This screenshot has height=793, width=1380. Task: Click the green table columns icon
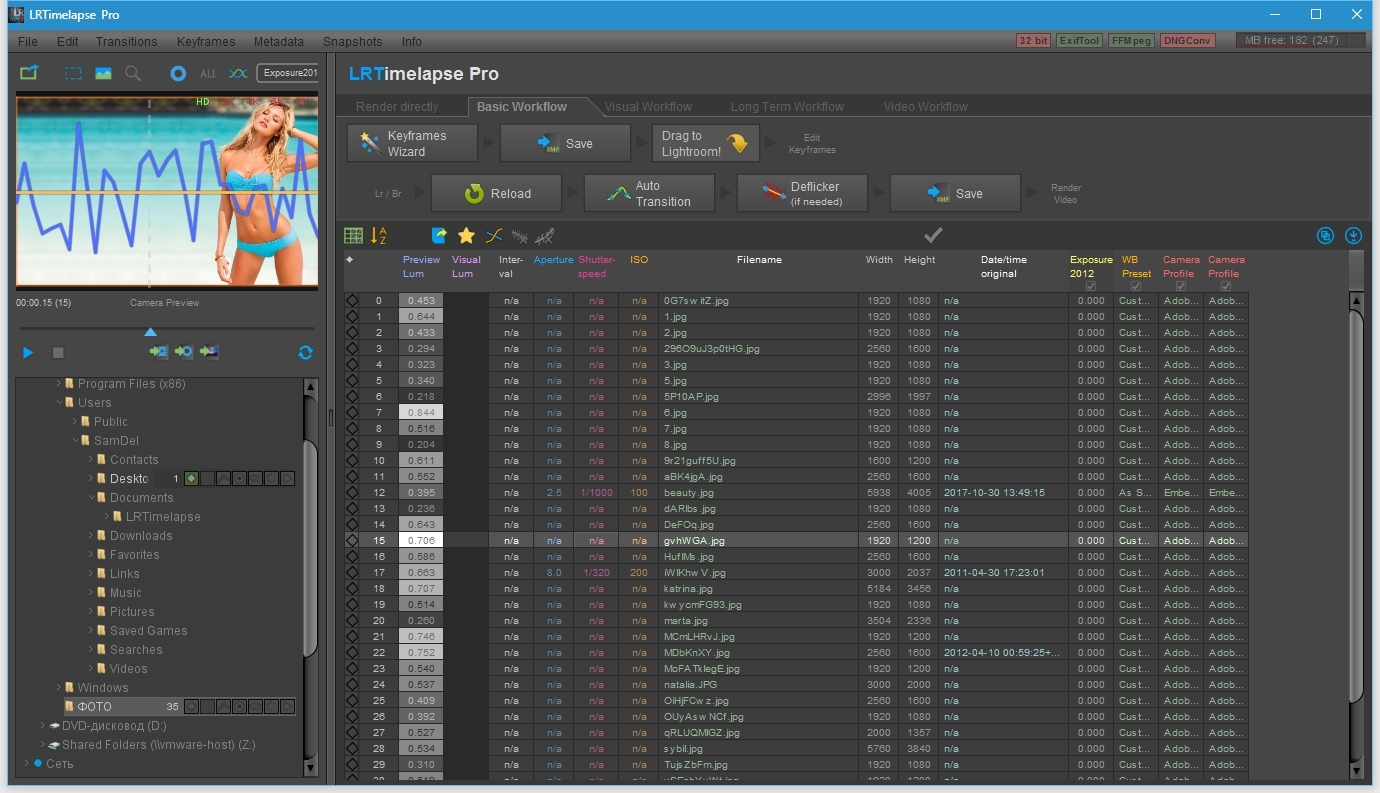click(353, 236)
